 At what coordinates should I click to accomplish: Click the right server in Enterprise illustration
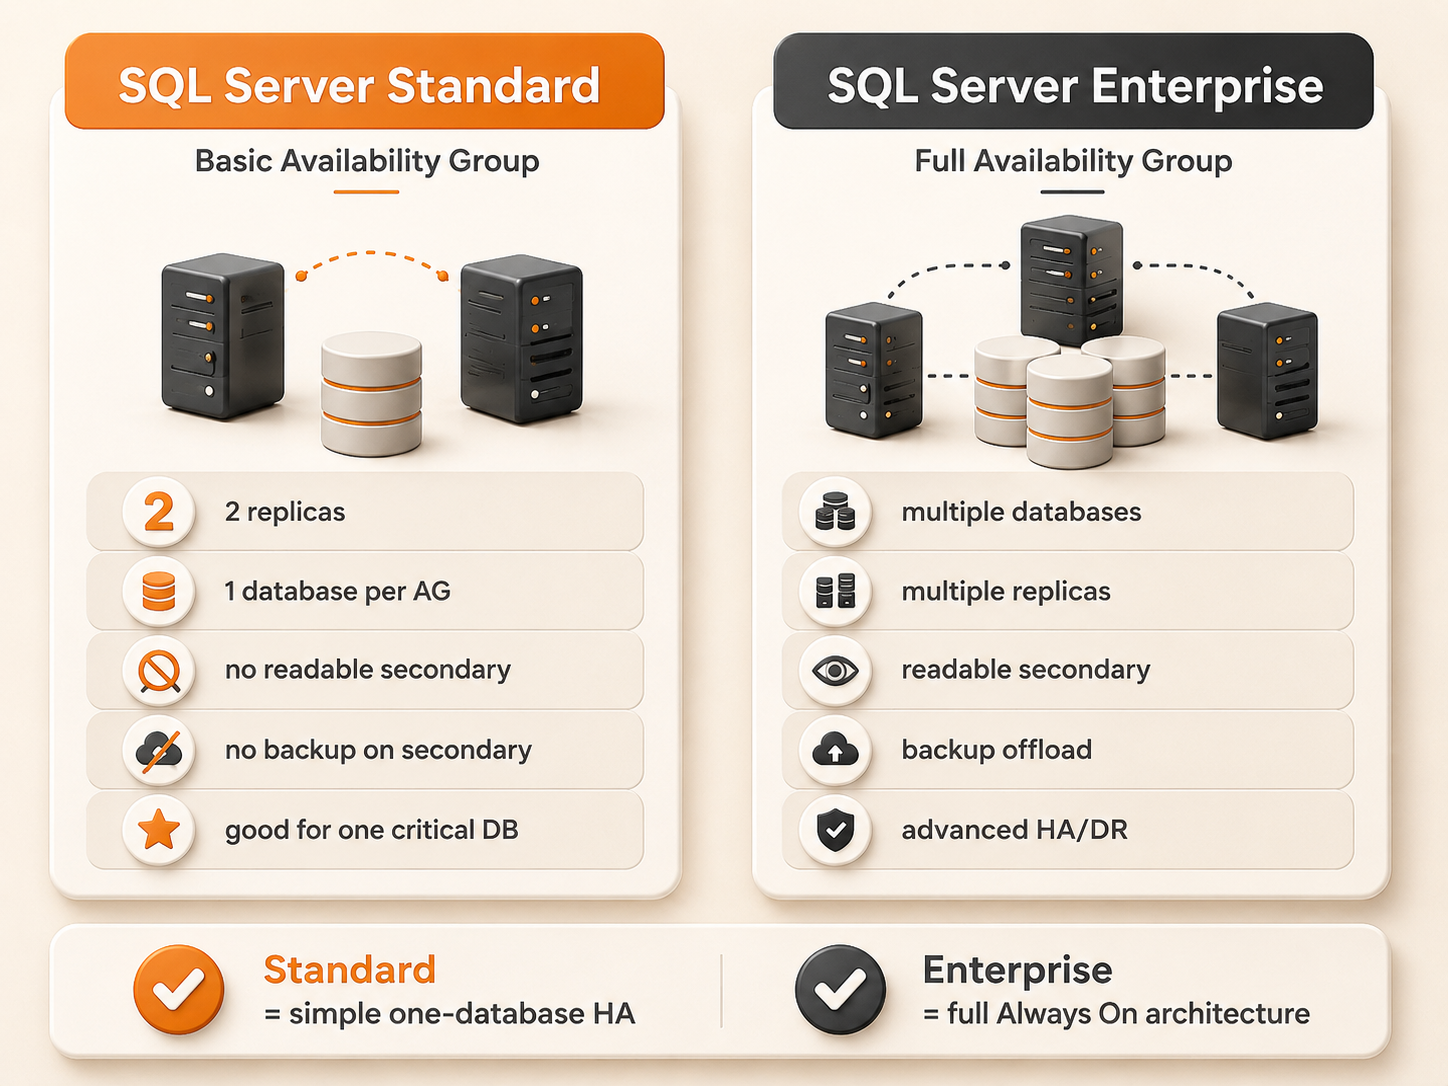coord(1267,371)
